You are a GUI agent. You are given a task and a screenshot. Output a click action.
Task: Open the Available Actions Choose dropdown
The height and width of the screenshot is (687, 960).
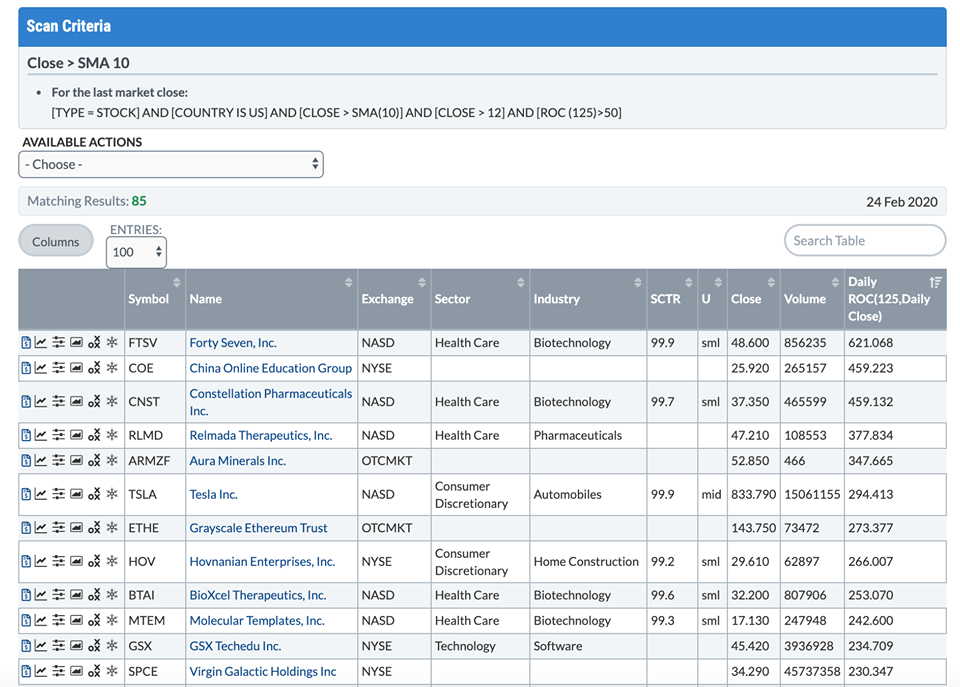[171, 164]
